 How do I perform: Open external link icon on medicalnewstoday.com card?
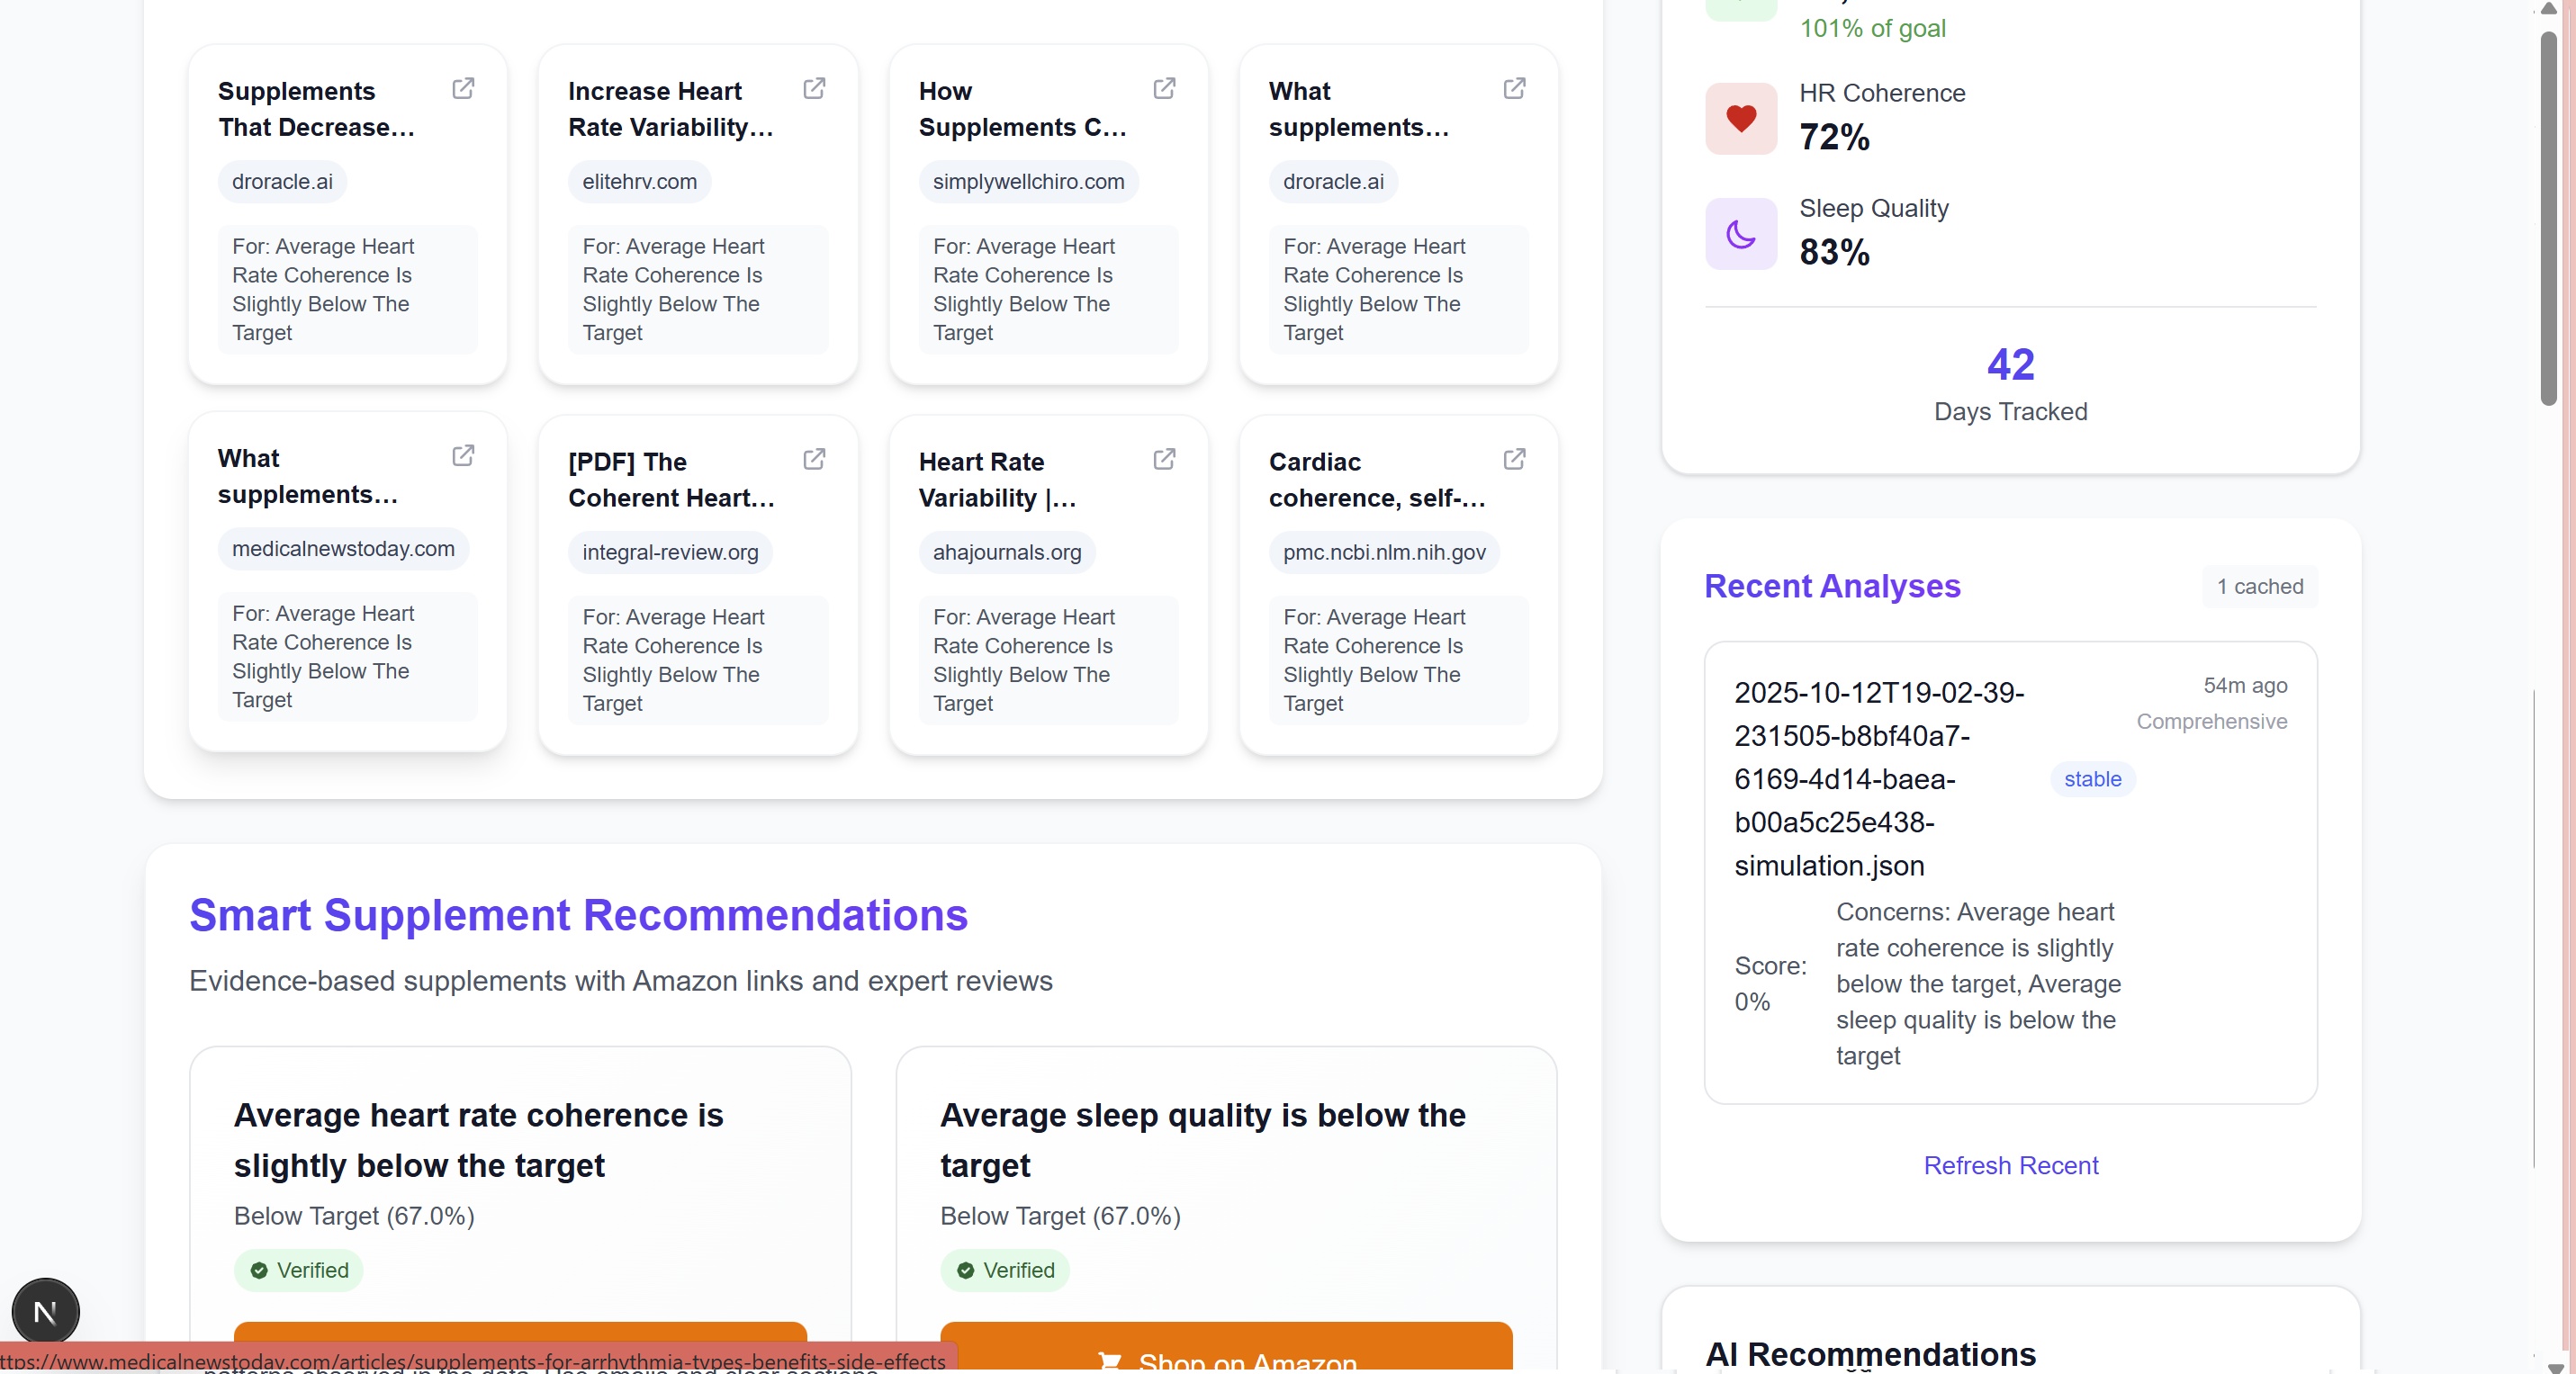coord(463,456)
